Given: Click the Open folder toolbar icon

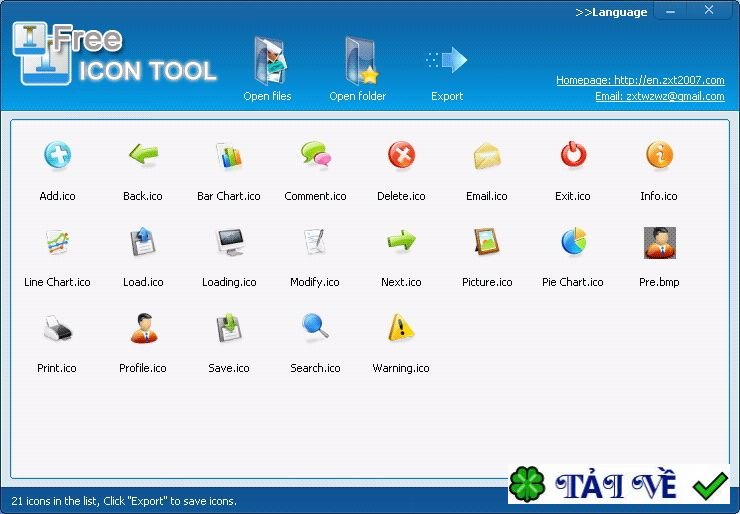Looking at the screenshot, I should [x=362, y=60].
